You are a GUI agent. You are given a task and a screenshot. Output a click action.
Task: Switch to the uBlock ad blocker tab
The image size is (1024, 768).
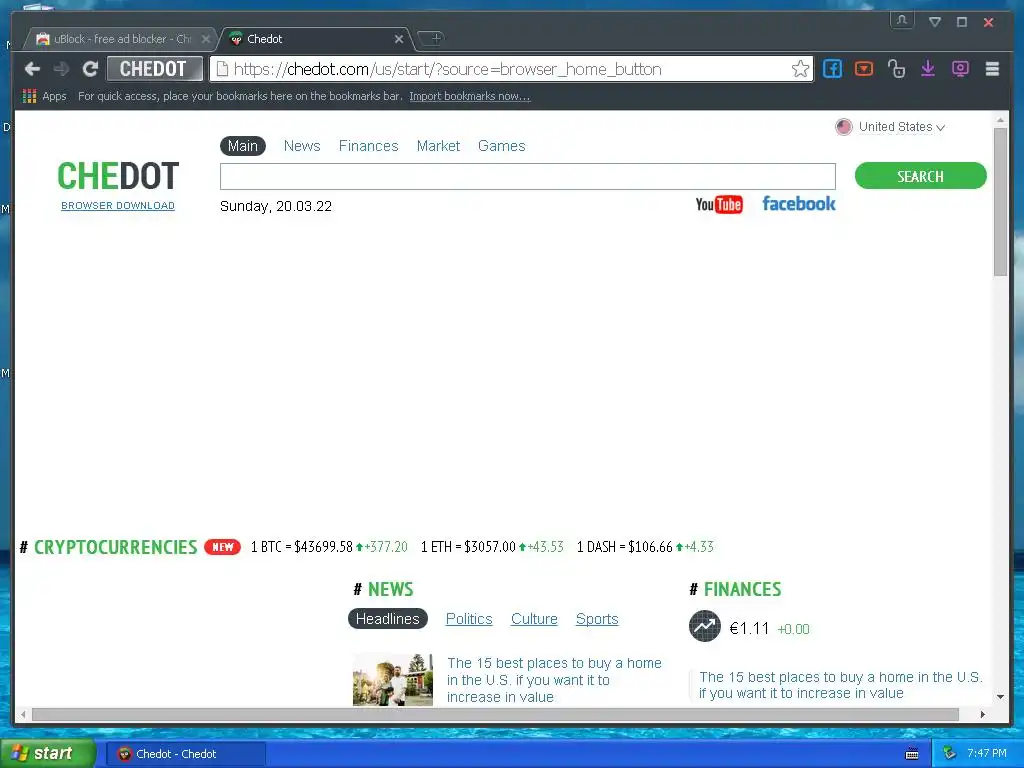tap(120, 39)
